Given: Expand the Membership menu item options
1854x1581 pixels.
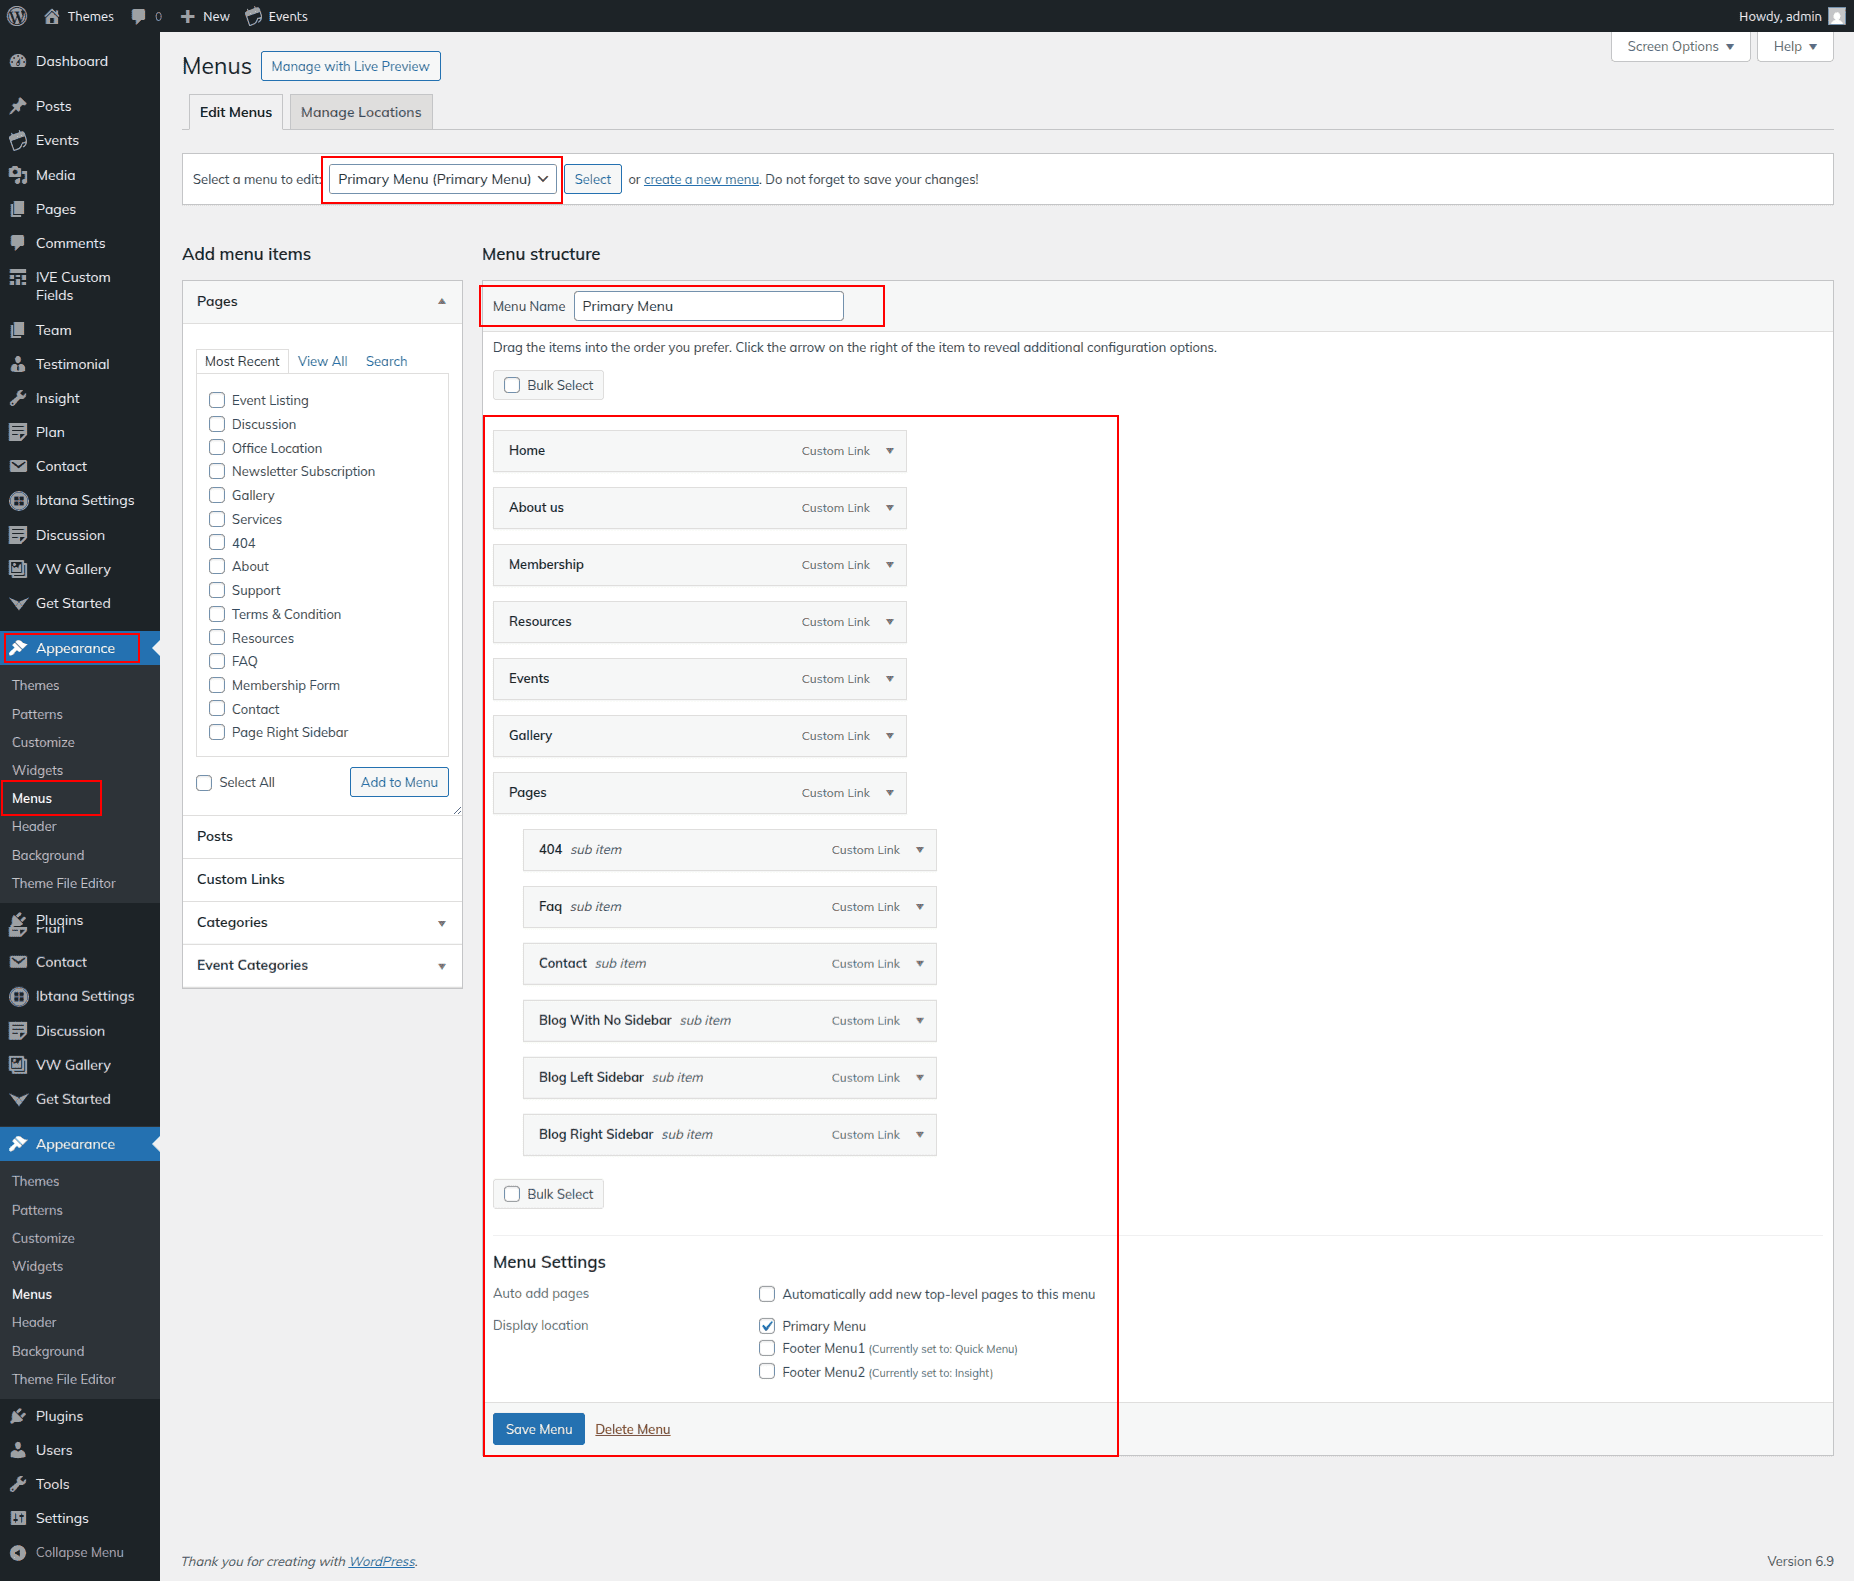Looking at the screenshot, I should coord(890,565).
